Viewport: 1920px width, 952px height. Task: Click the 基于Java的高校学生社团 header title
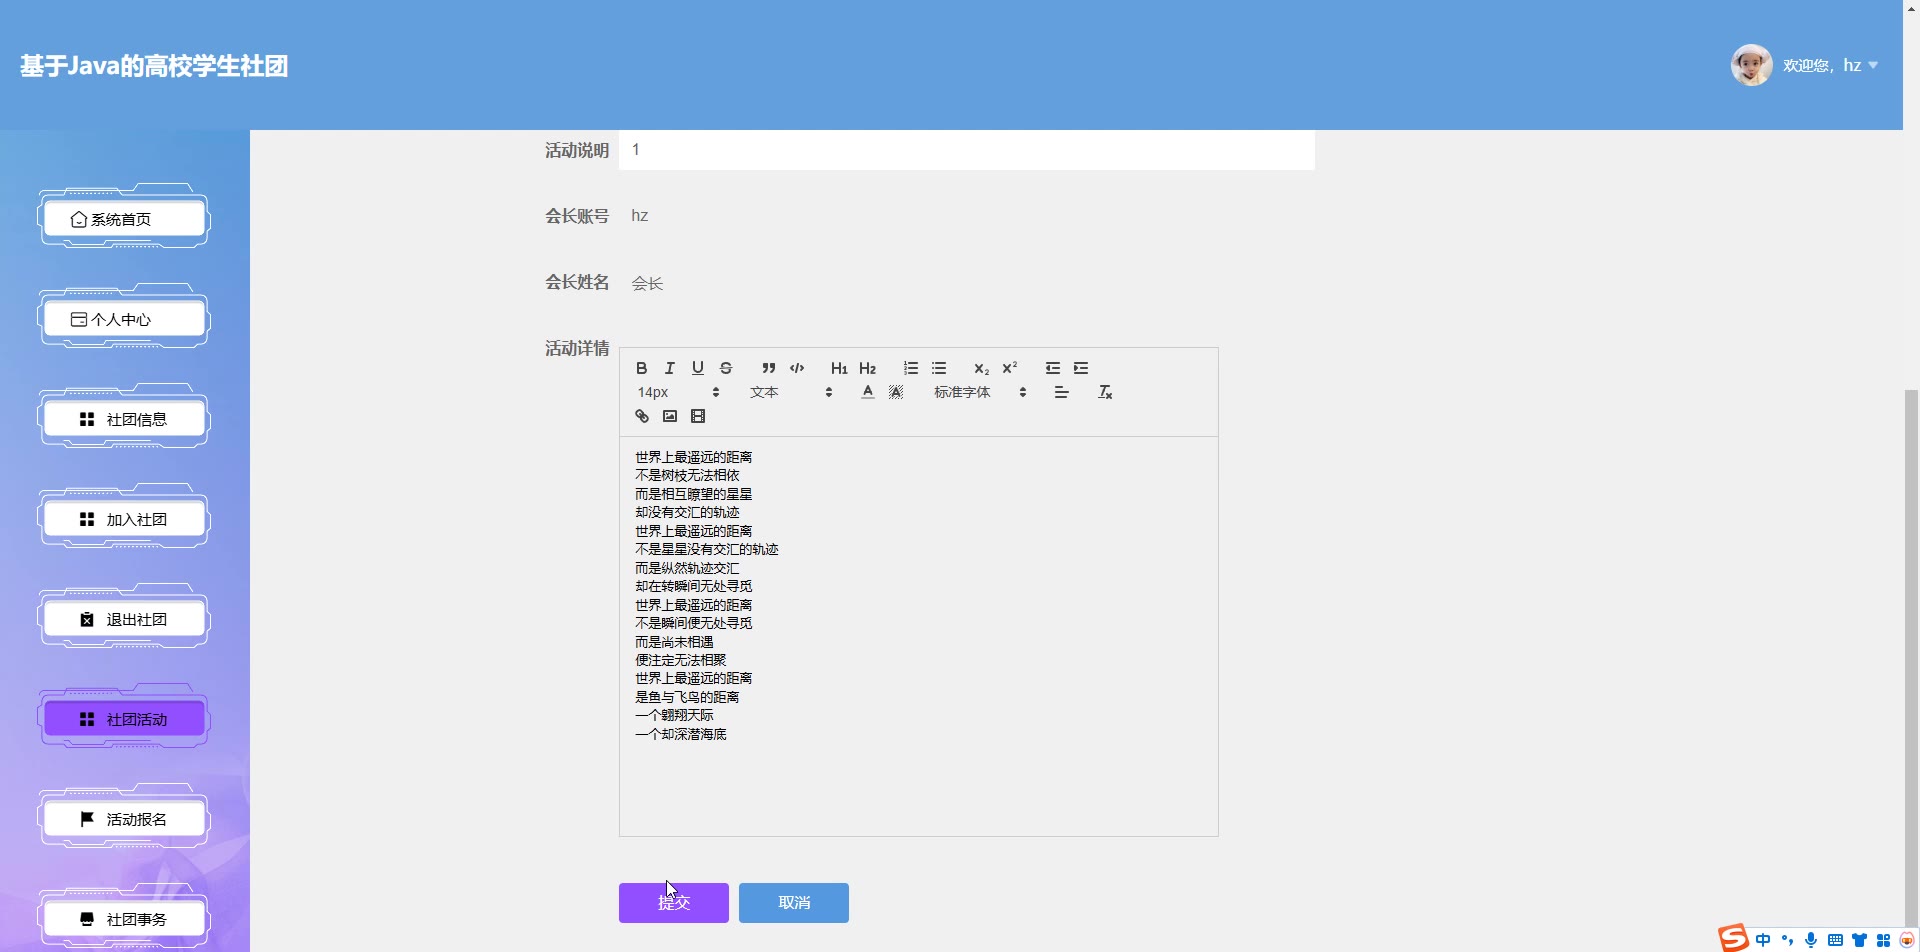click(x=154, y=66)
